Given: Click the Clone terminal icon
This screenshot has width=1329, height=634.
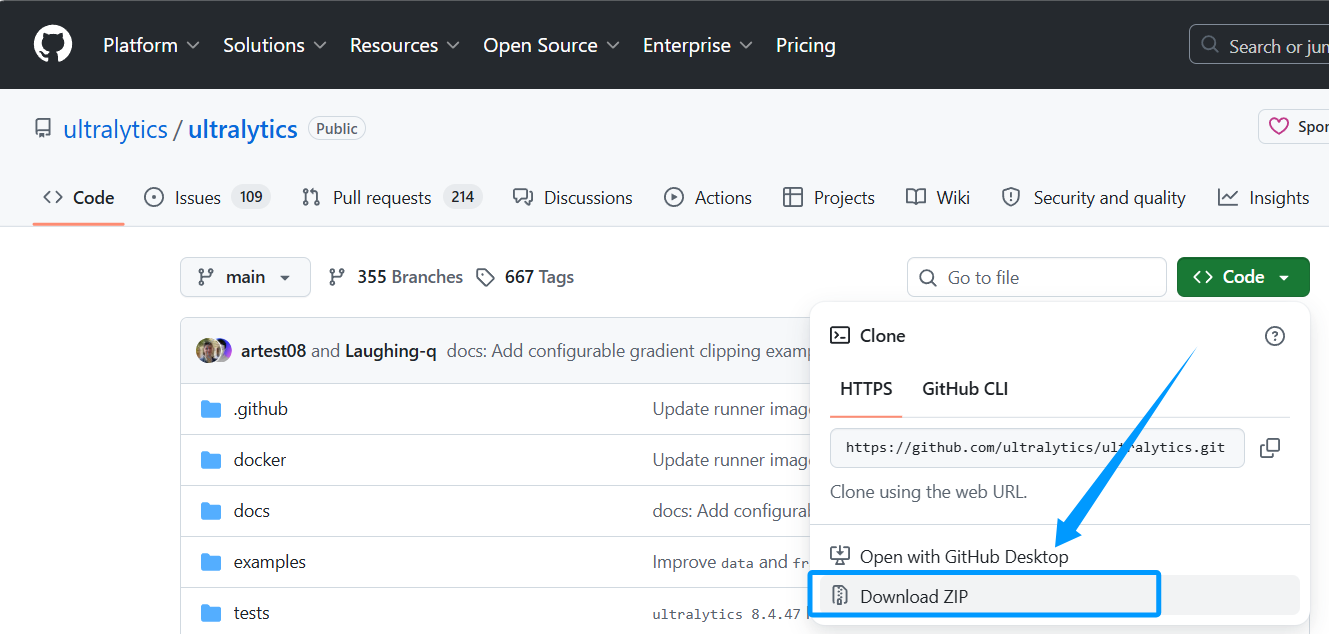Looking at the screenshot, I should (x=840, y=336).
